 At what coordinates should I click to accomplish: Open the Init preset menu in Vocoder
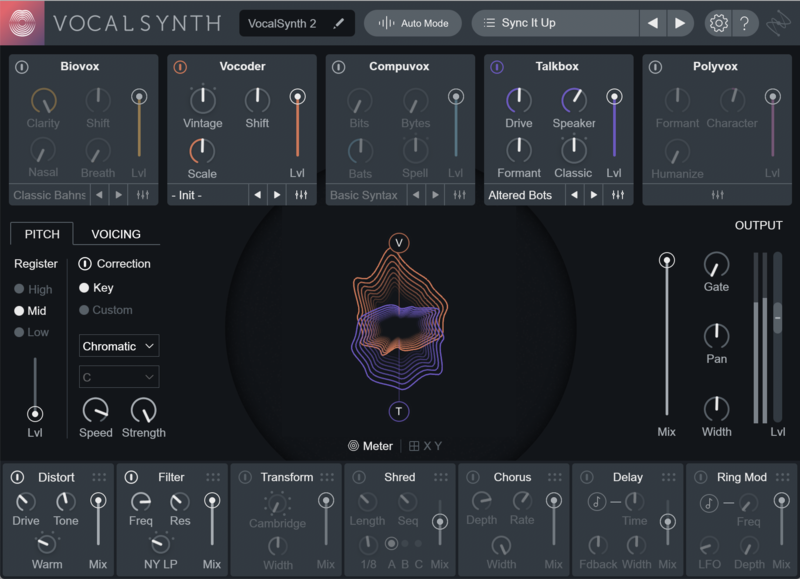(208, 195)
